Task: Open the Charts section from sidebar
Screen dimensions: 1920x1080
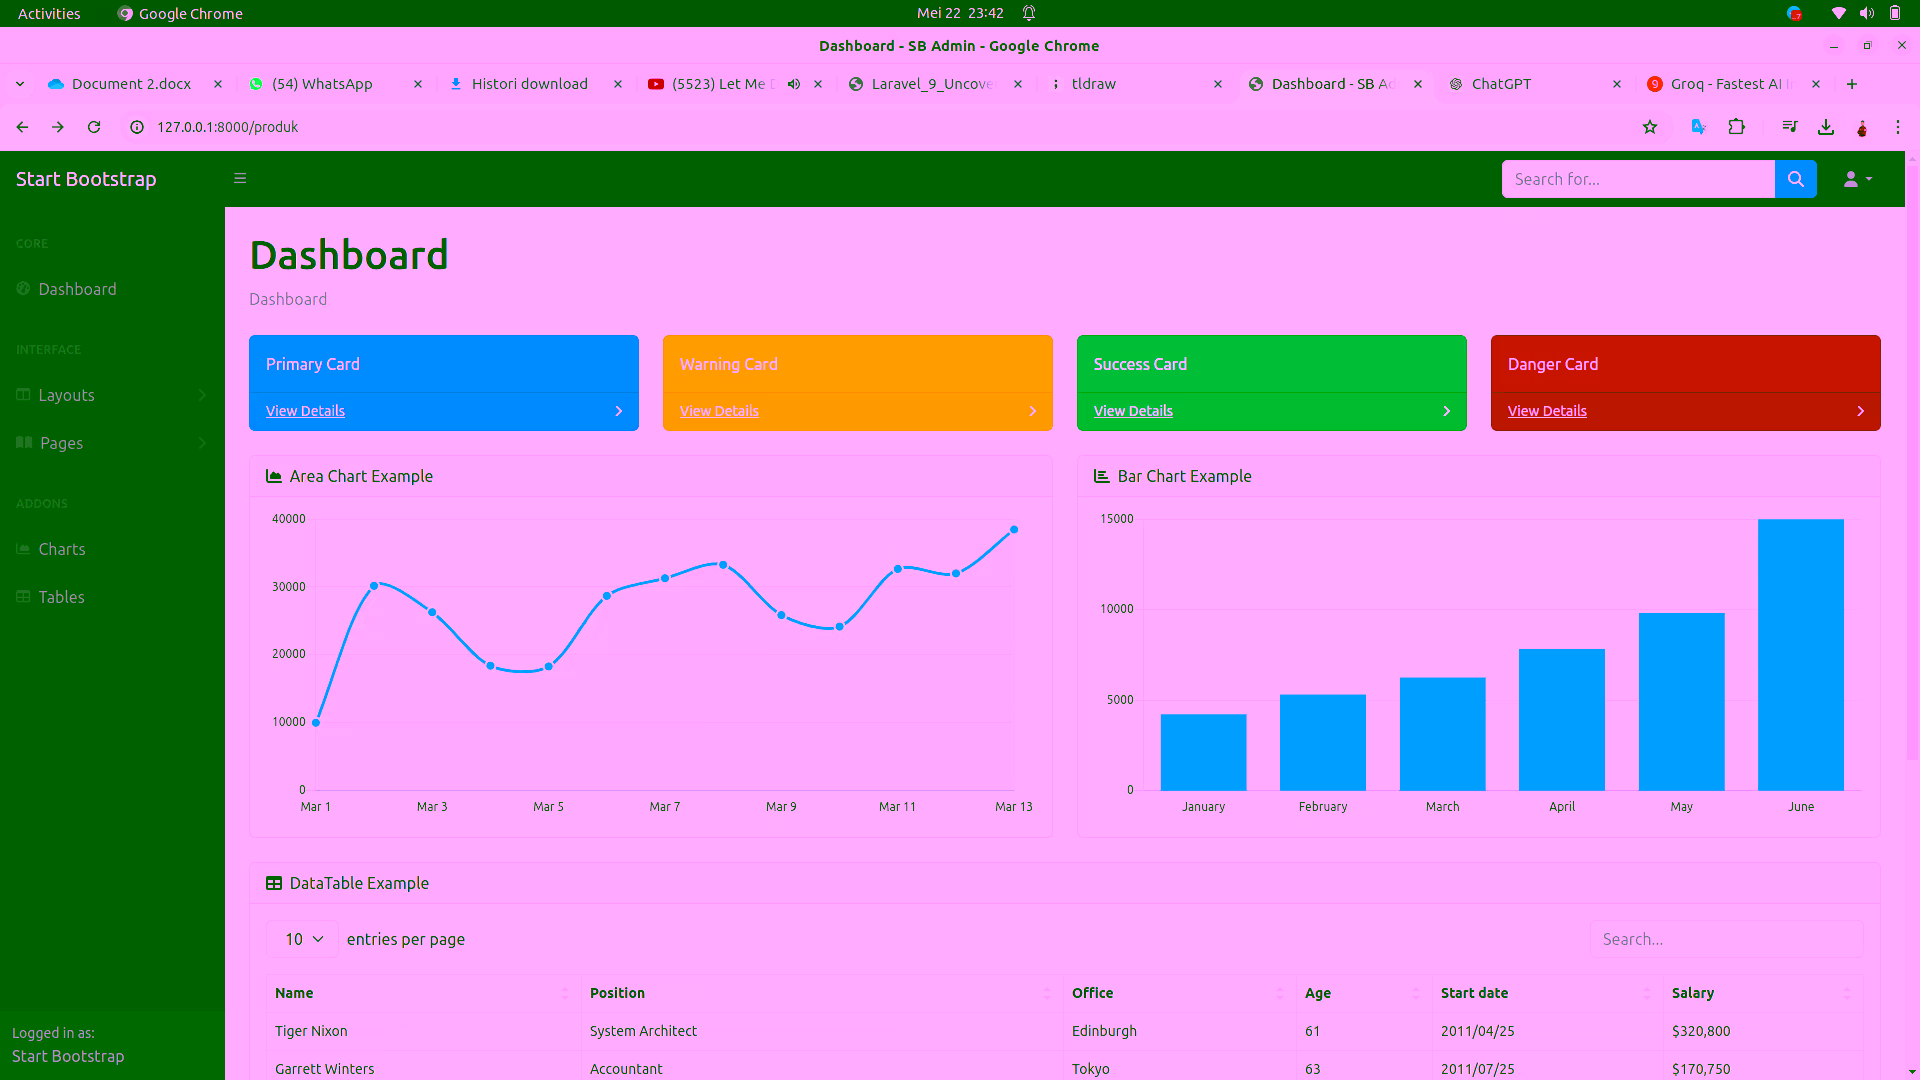Action: (62, 548)
